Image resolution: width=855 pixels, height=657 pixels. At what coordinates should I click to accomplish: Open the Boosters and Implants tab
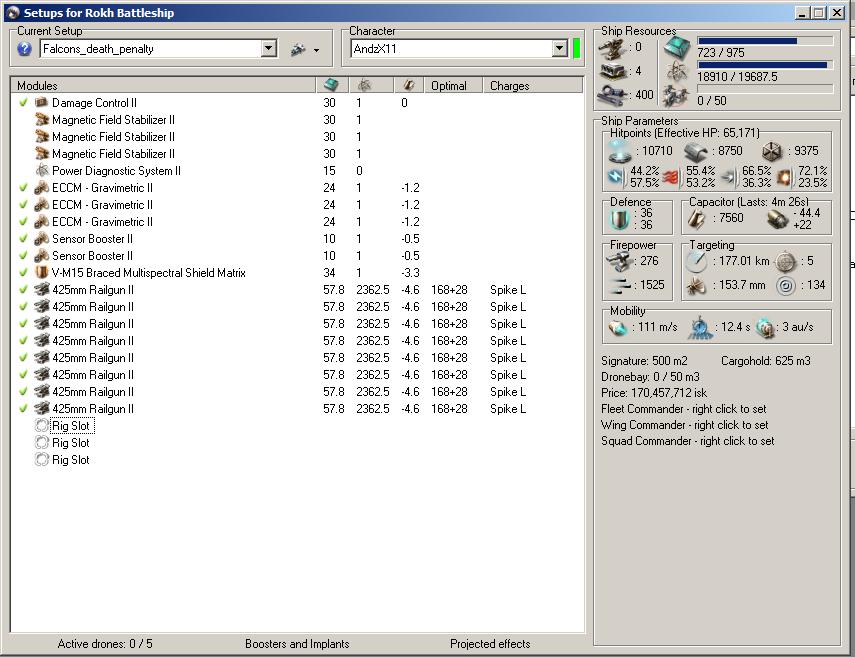point(298,644)
